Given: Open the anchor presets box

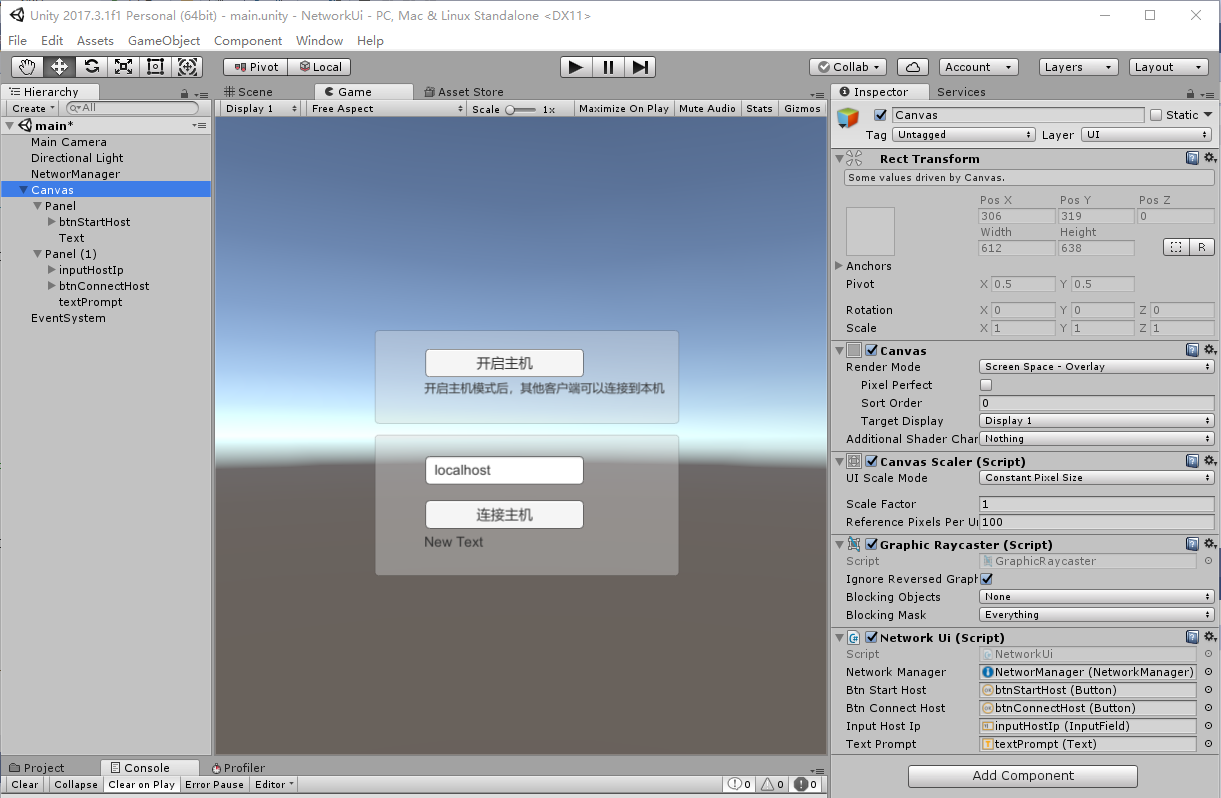Looking at the screenshot, I should click(870, 231).
